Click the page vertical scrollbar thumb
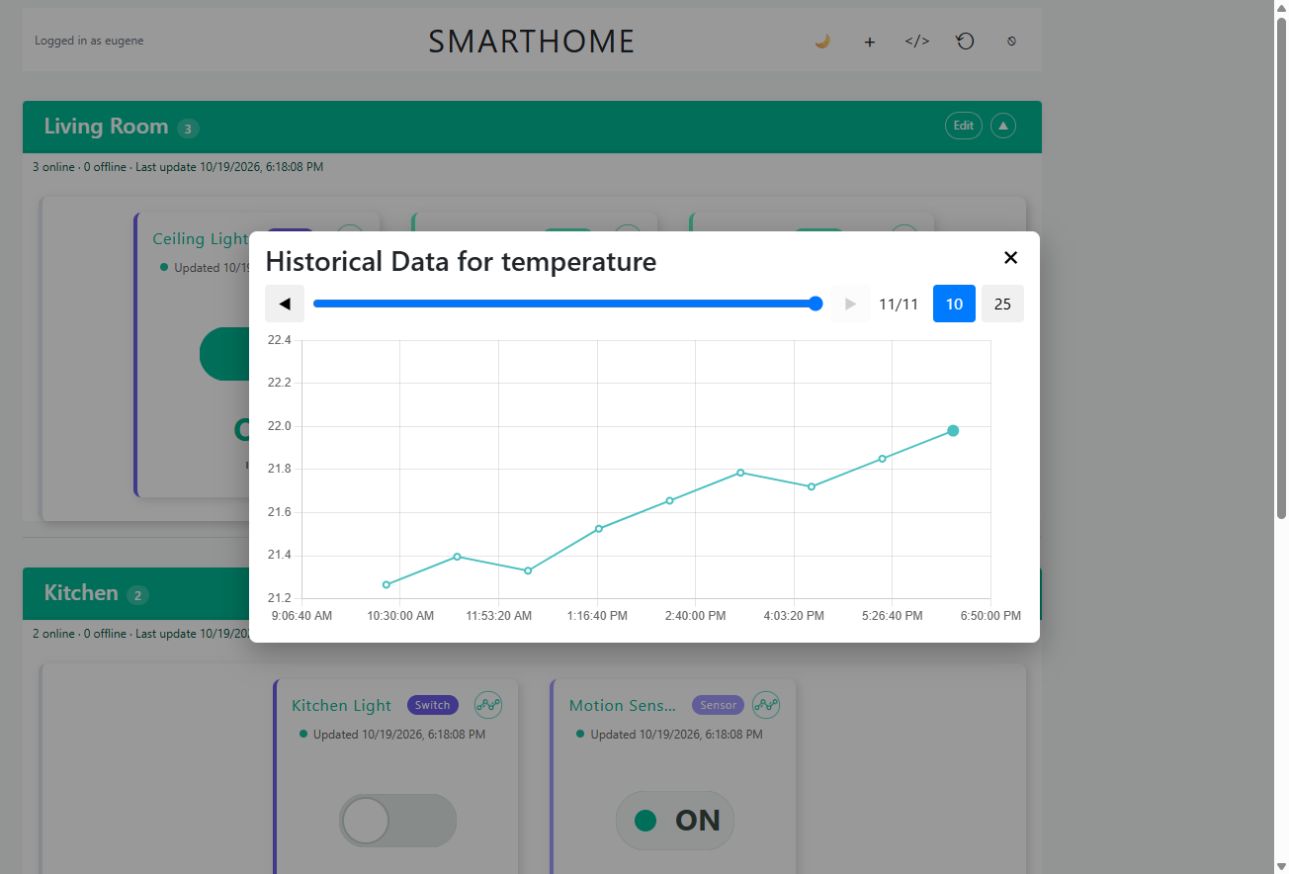 [x=1281, y=267]
